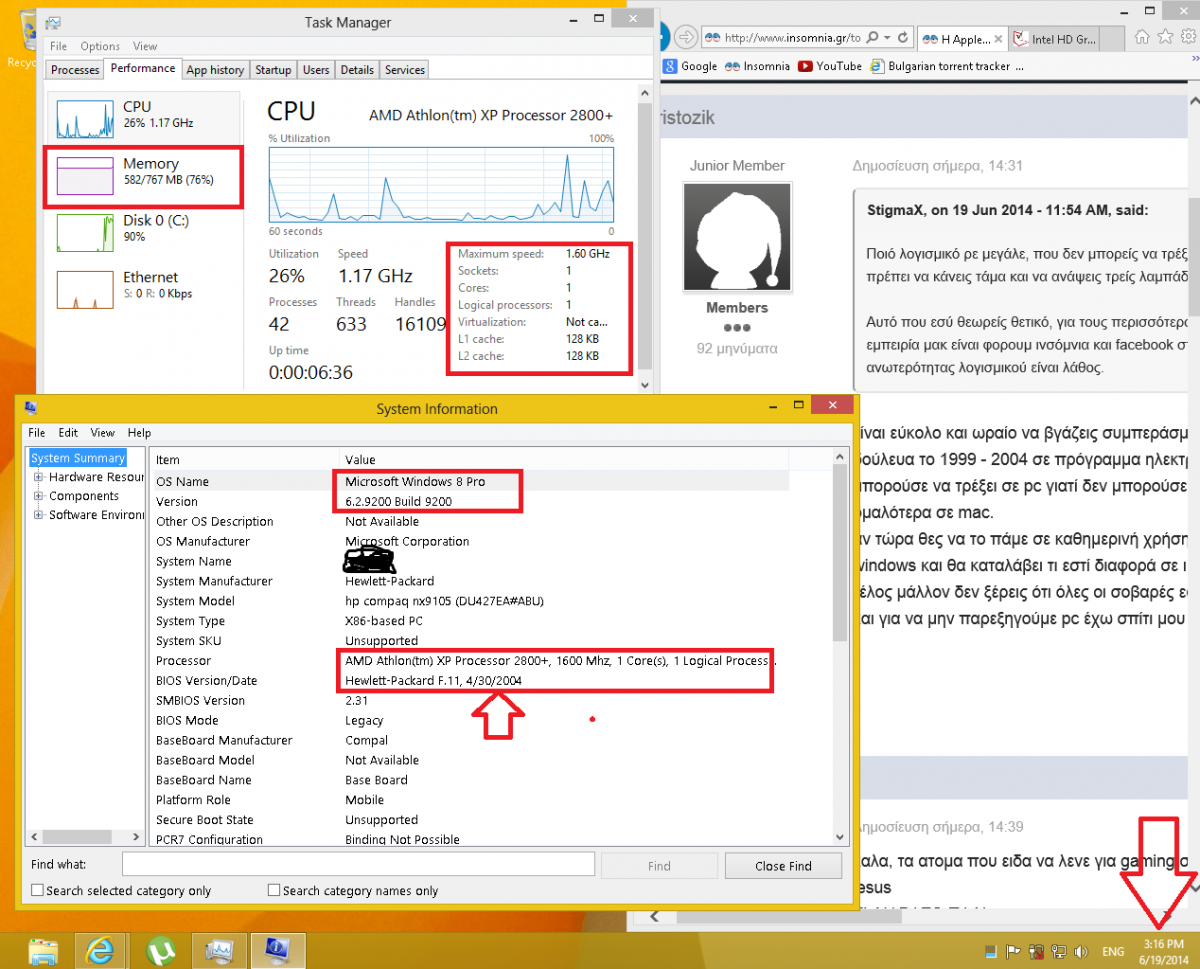1200x969 pixels.
Task: Open System Information Edit menu
Action: point(68,433)
